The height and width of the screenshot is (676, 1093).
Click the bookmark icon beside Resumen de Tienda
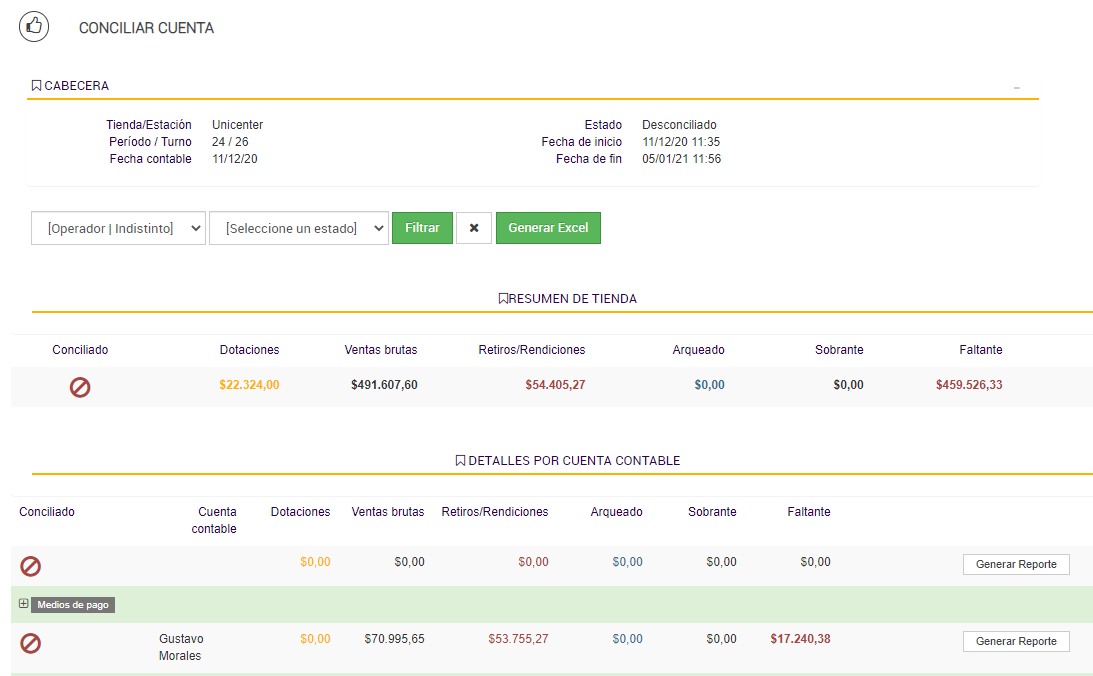[503, 299]
